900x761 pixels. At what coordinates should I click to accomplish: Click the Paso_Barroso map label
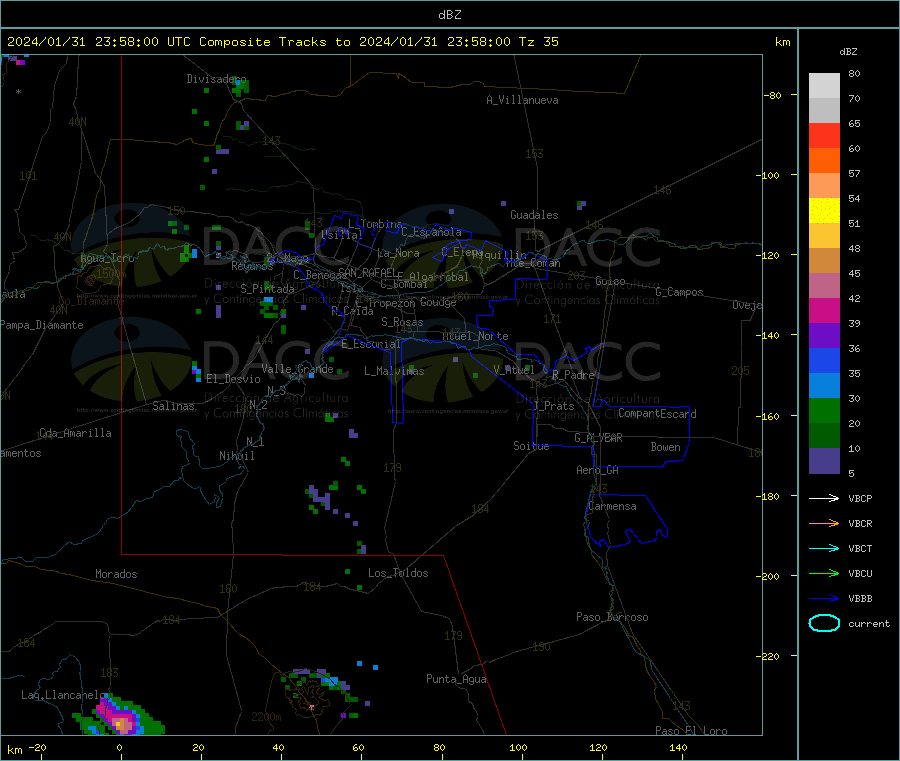(612, 617)
